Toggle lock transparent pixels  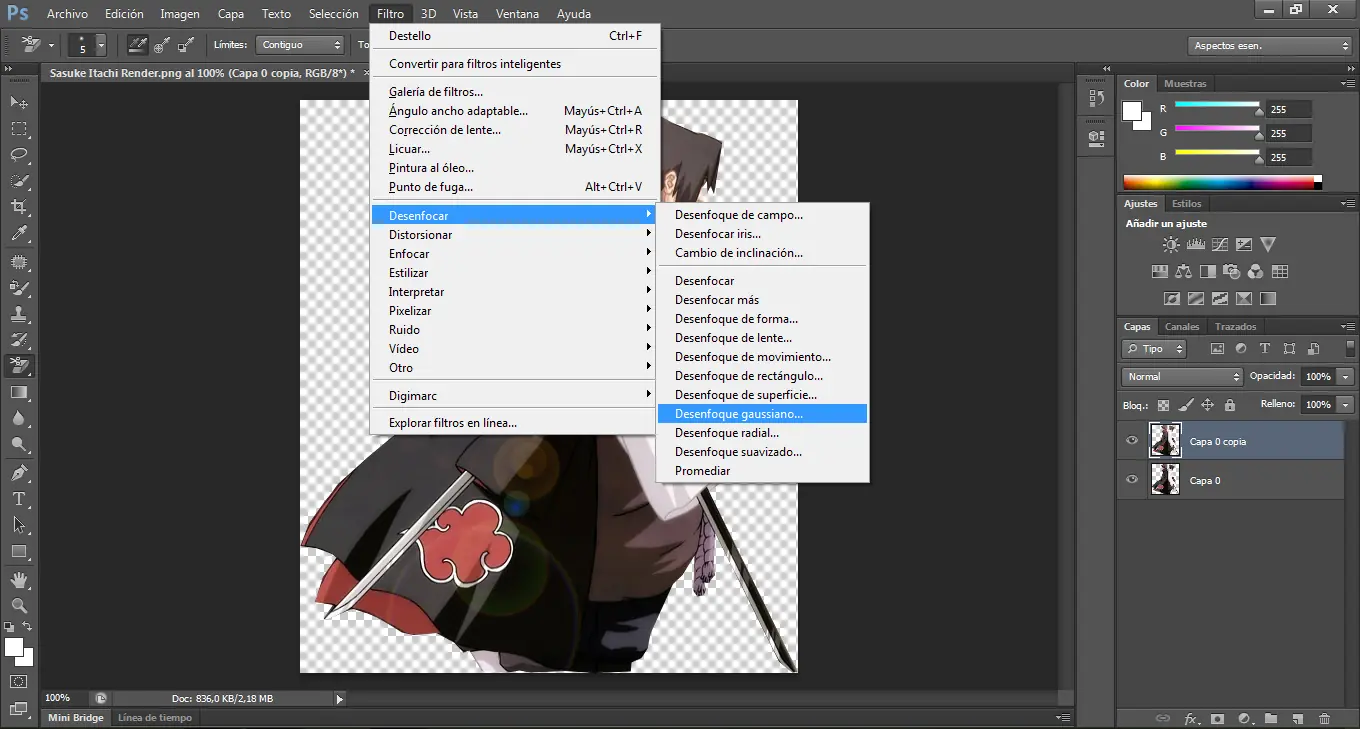pyautogui.click(x=1163, y=405)
